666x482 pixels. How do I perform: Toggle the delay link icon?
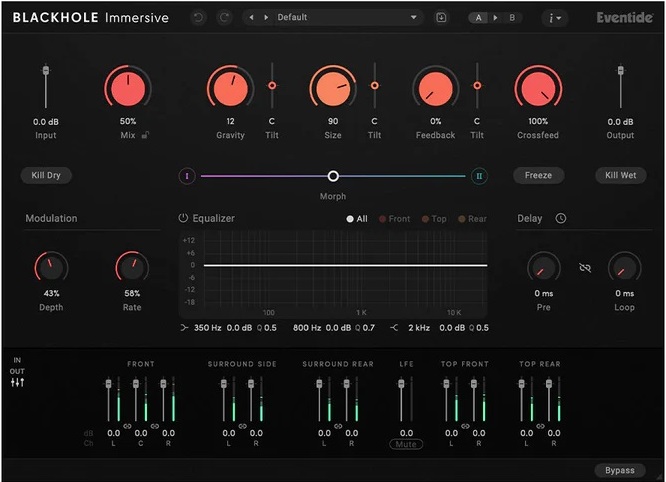pos(585,268)
